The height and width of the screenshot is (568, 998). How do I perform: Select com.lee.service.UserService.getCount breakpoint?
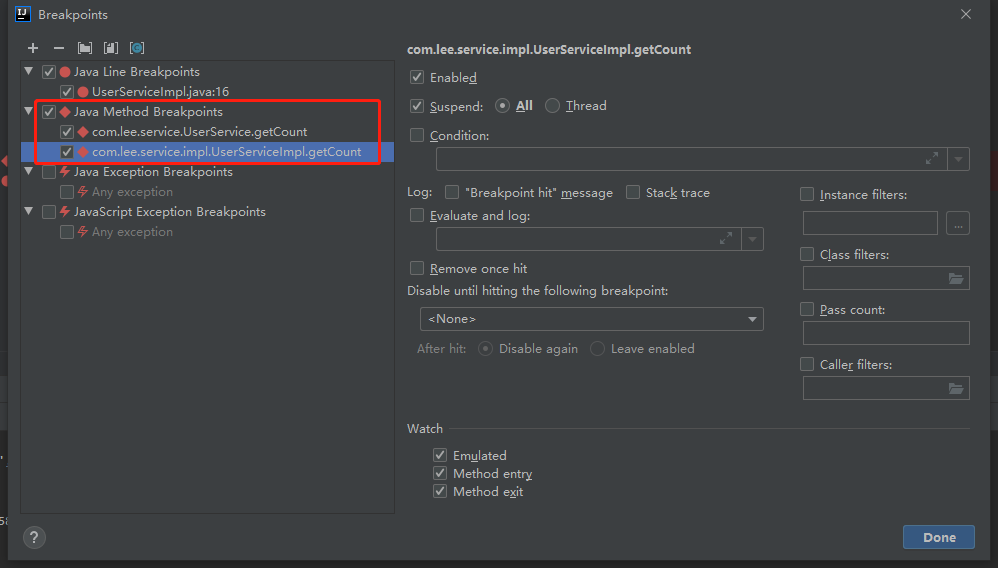coord(199,132)
